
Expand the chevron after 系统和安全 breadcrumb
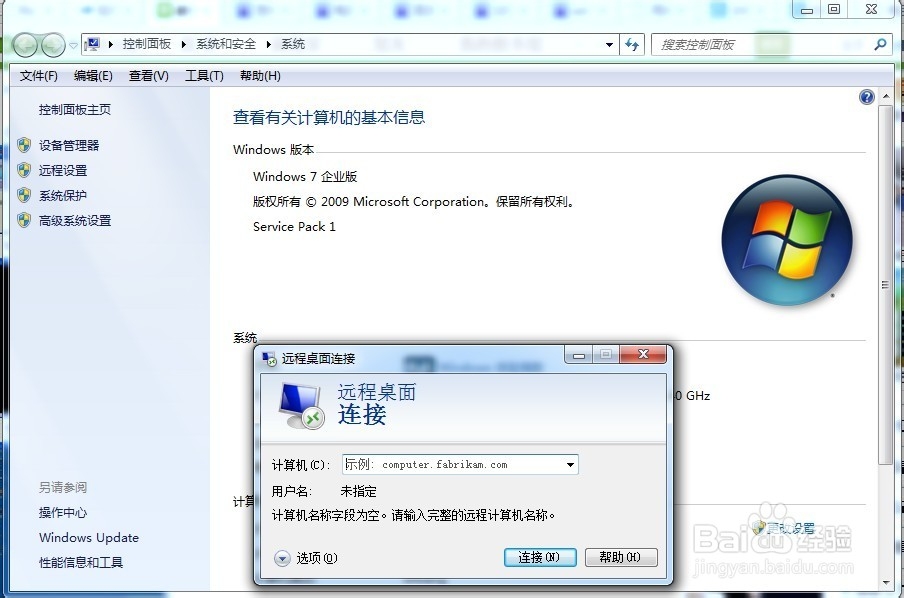pyautogui.click(x=268, y=44)
